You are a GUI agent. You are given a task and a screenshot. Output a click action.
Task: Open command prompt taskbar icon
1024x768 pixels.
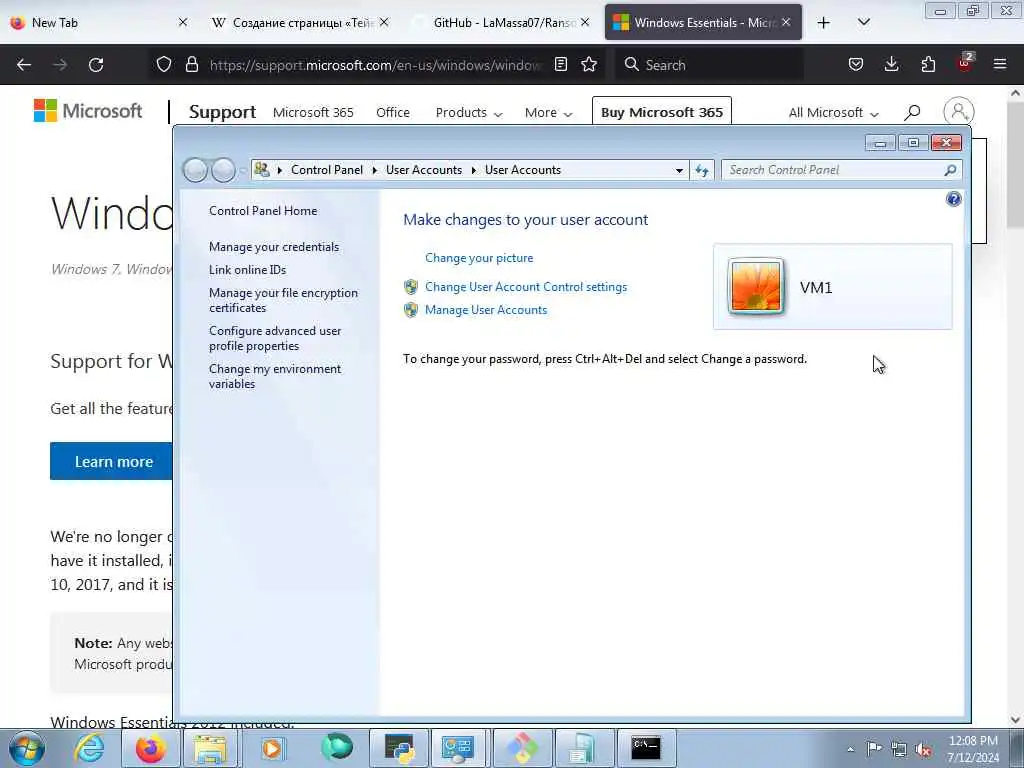pyautogui.click(x=646, y=748)
